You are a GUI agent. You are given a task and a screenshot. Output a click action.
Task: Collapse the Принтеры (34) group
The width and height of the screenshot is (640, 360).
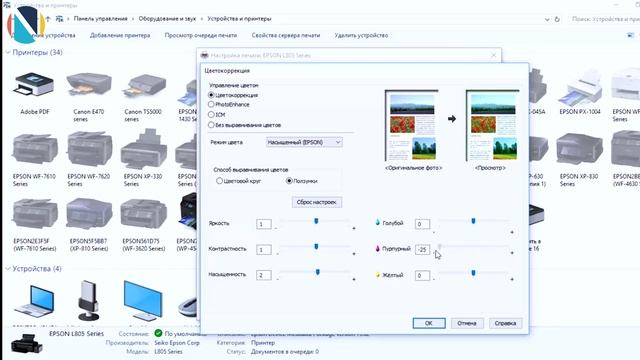[7, 52]
